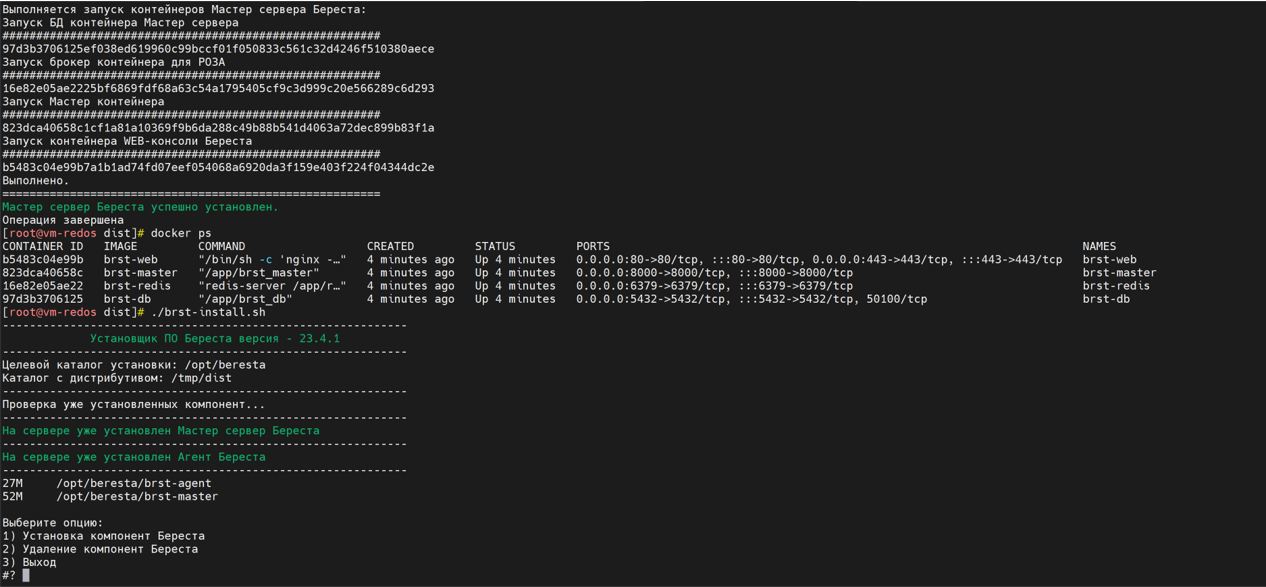Image resolution: width=1266 pixels, height=587 pixels.
Task: Select option 1 Установка компонент Береста
Action: point(103,536)
